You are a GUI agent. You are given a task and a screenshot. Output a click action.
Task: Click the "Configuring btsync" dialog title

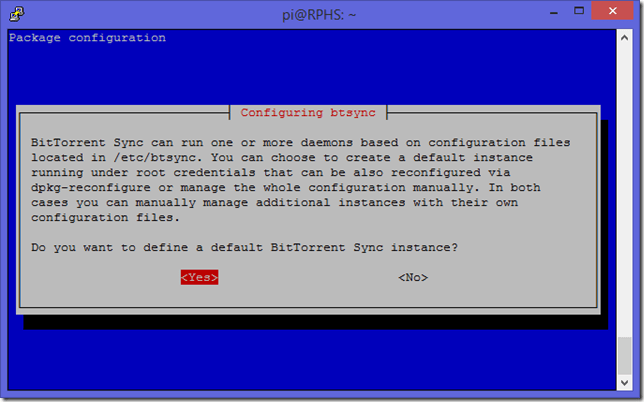tap(308, 112)
